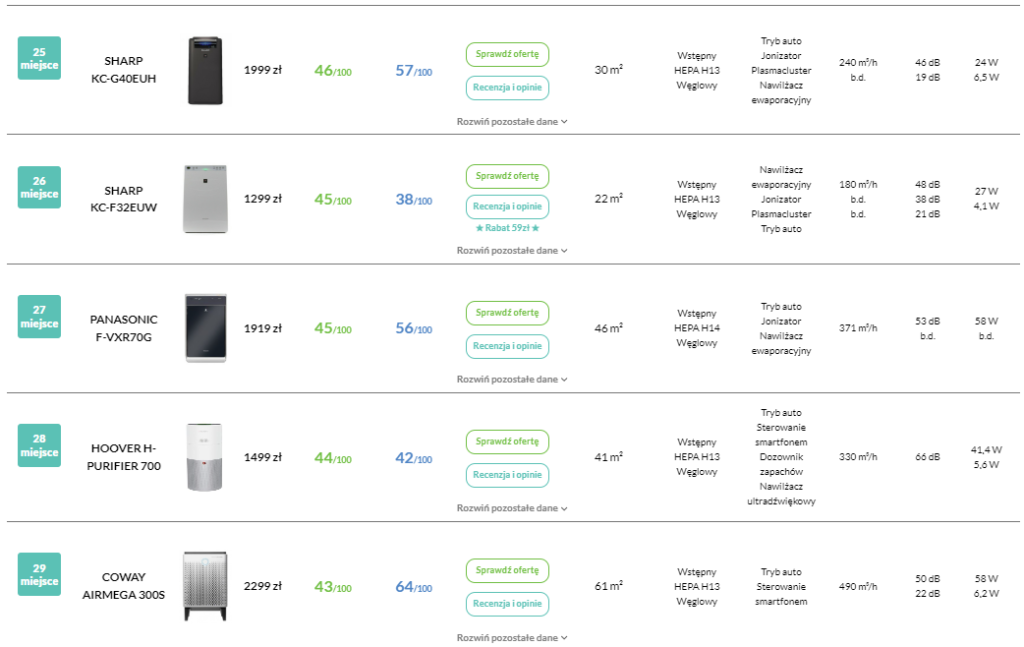The height and width of the screenshot is (647, 1024).
Task: Click the Sharp KC-G40EUH product image
Action: pos(205,71)
